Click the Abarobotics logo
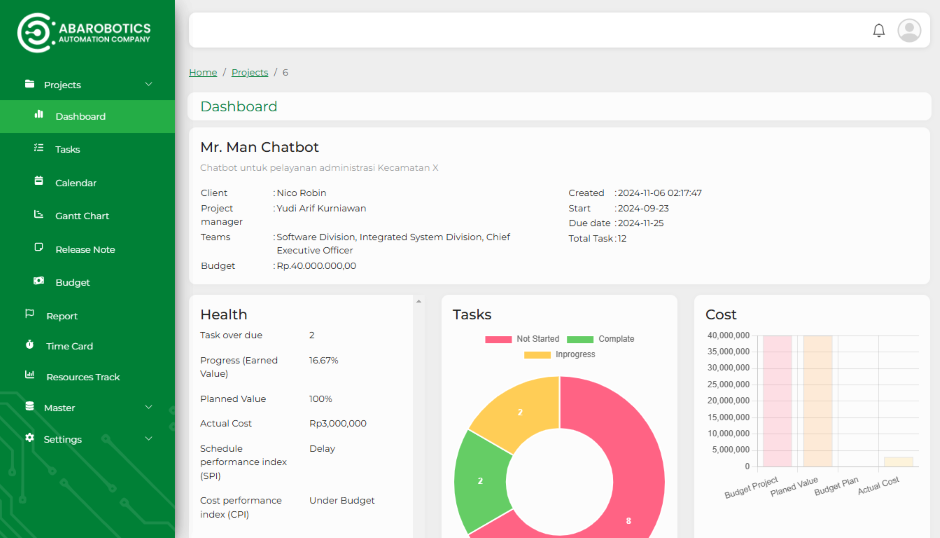 point(84,33)
